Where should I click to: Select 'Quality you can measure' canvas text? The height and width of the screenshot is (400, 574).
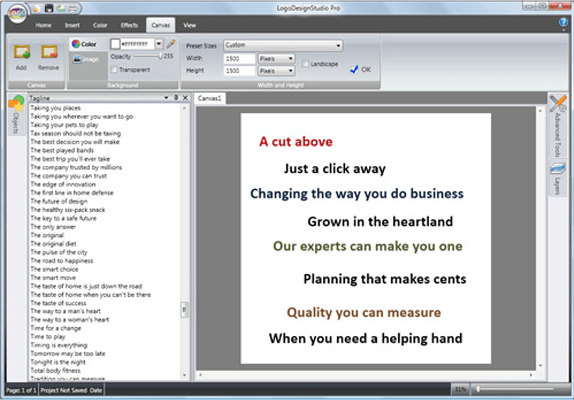tap(364, 313)
